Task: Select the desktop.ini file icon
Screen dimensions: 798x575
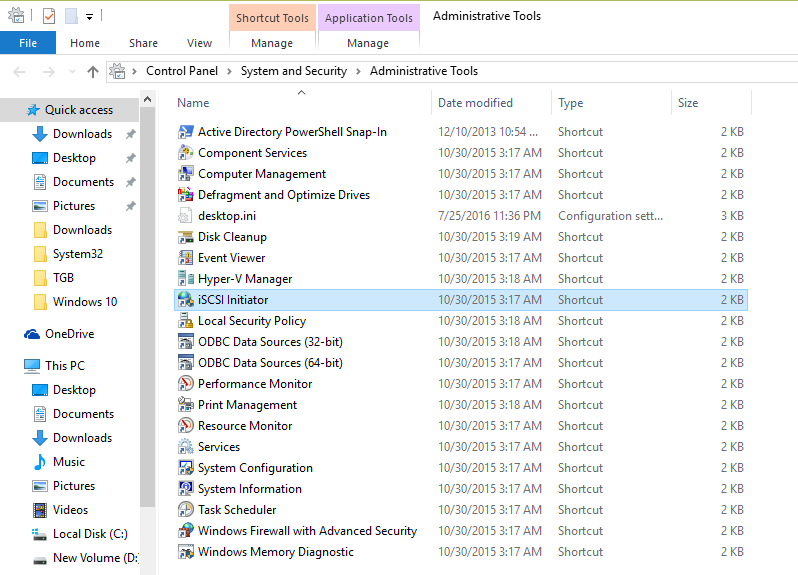Action: coord(185,216)
